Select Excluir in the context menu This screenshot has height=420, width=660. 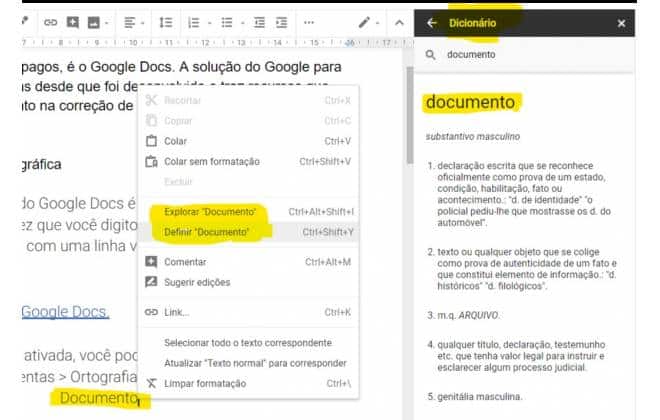tap(248, 181)
